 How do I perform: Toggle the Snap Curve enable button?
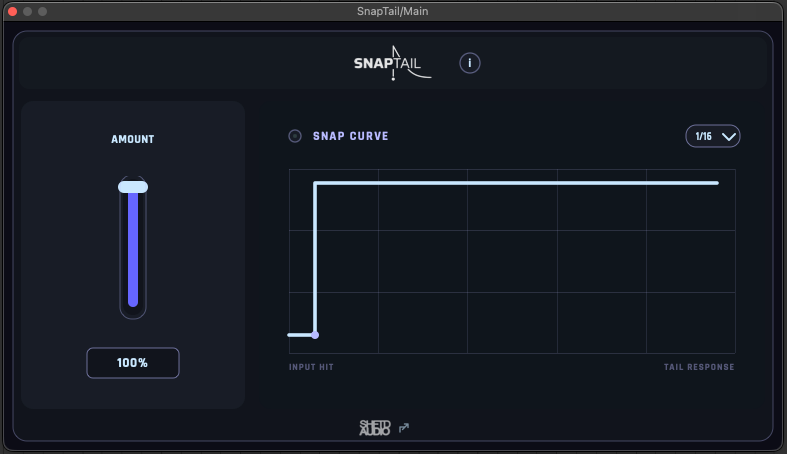click(x=295, y=136)
